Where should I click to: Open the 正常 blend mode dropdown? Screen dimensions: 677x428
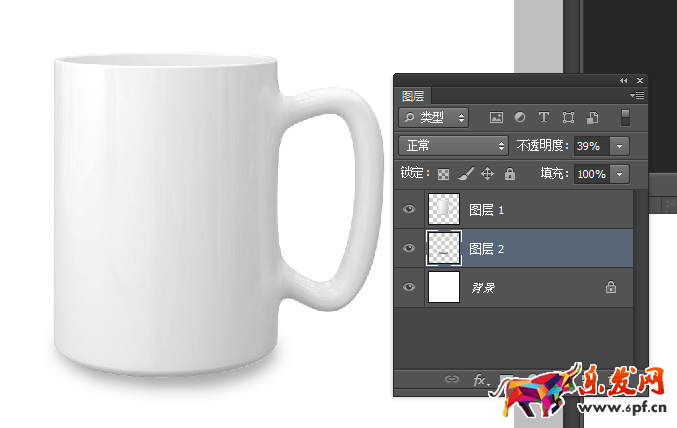(453, 146)
